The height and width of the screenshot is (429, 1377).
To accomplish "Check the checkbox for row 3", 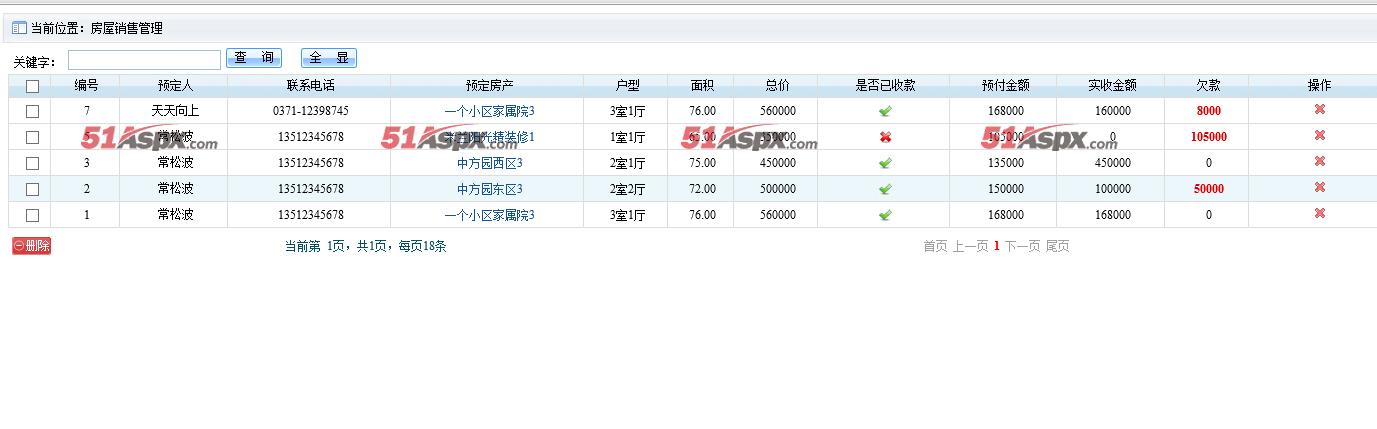I will pyautogui.click(x=32, y=163).
